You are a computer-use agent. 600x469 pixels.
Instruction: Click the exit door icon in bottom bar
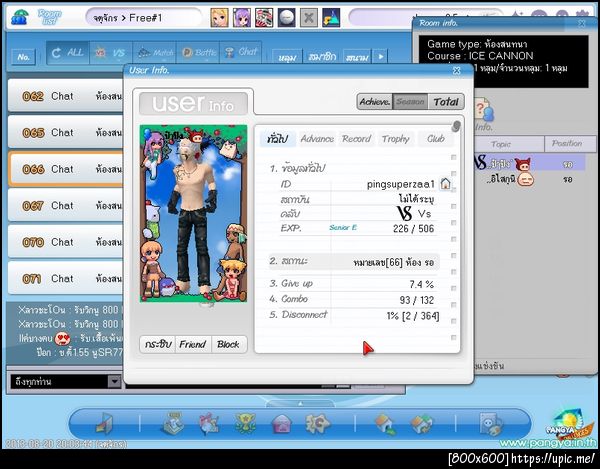pyautogui.click(x=104, y=424)
